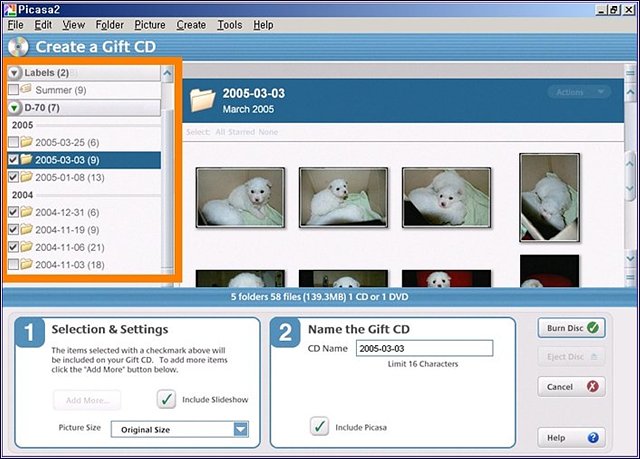The image size is (640, 459).
Task: Check the 2005-03-25 folder checkbox
Action: tap(12, 142)
